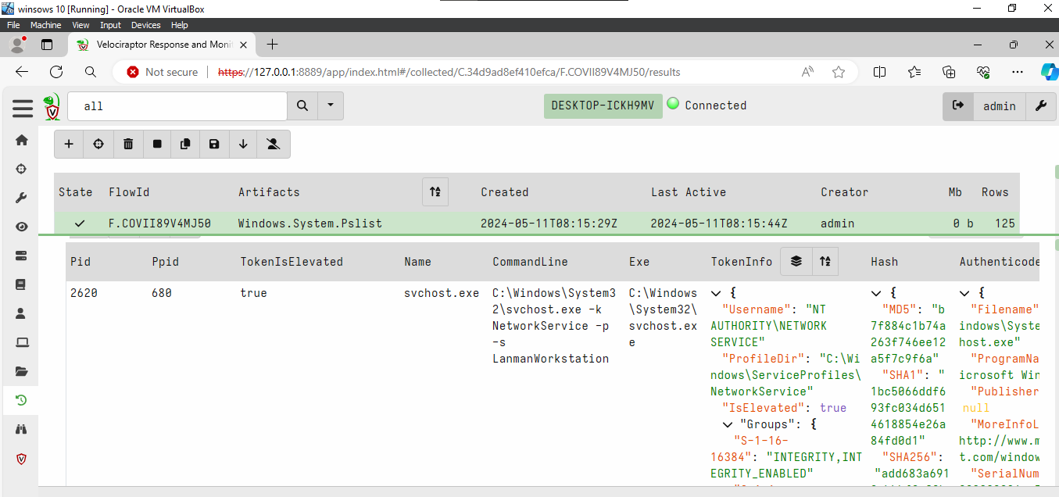
Task: Open the search options dropdown arrow
Action: (x=330, y=106)
